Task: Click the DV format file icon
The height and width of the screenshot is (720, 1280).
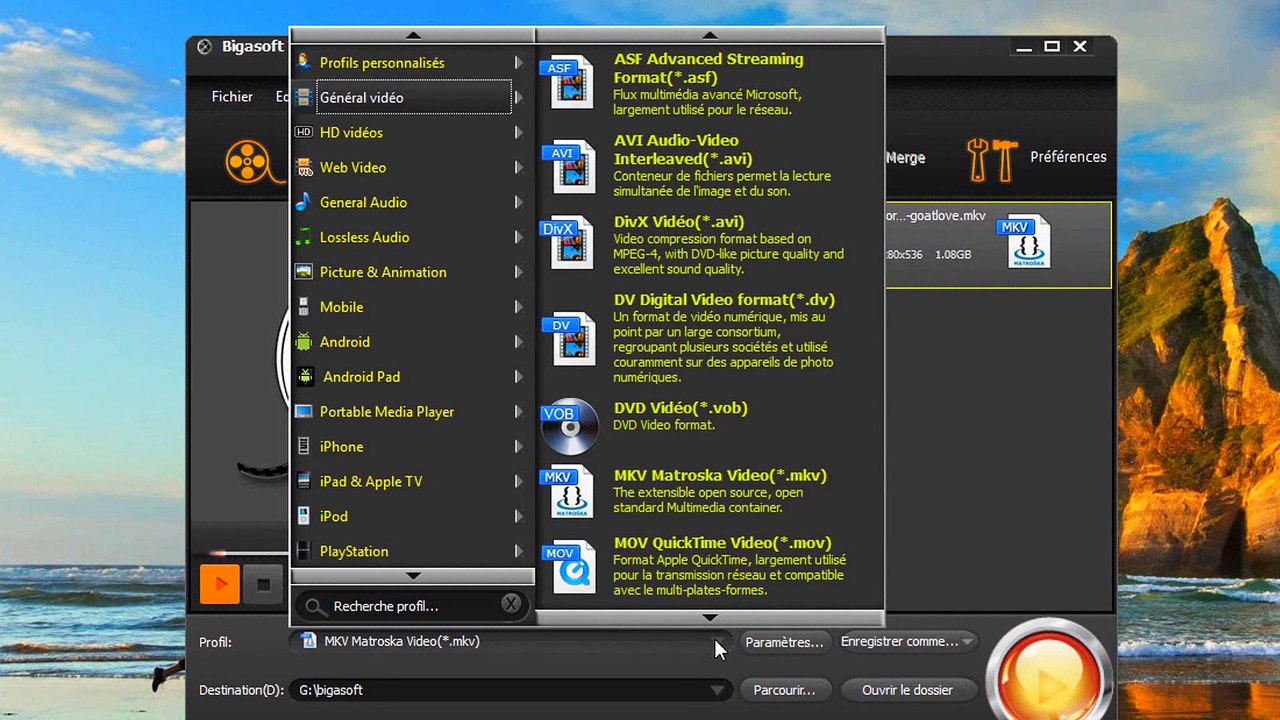Action: (568, 339)
